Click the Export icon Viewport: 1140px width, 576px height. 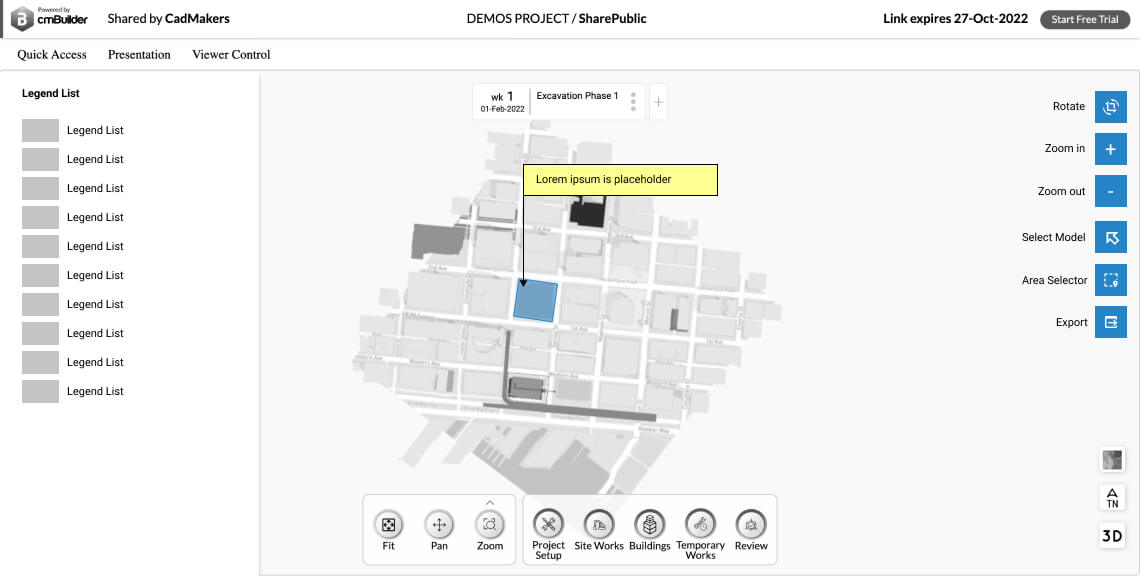pos(1110,323)
